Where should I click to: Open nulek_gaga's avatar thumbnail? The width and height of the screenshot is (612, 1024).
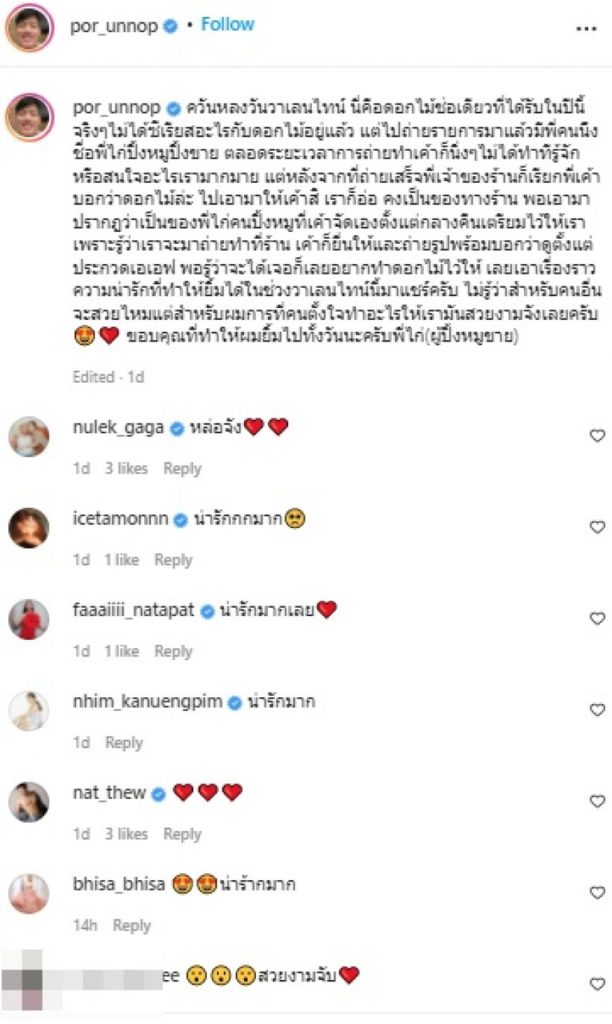pos(29,436)
